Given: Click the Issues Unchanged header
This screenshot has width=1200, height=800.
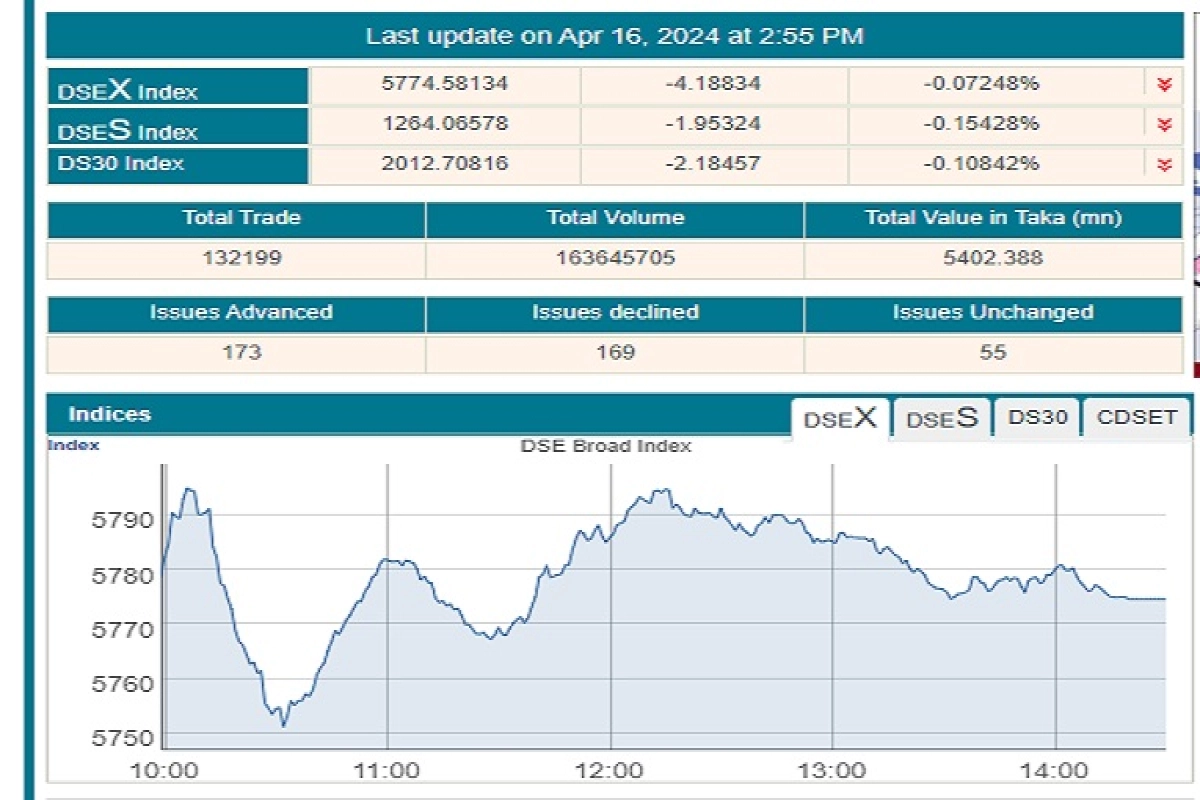Looking at the screenshot, I should 992,313.
